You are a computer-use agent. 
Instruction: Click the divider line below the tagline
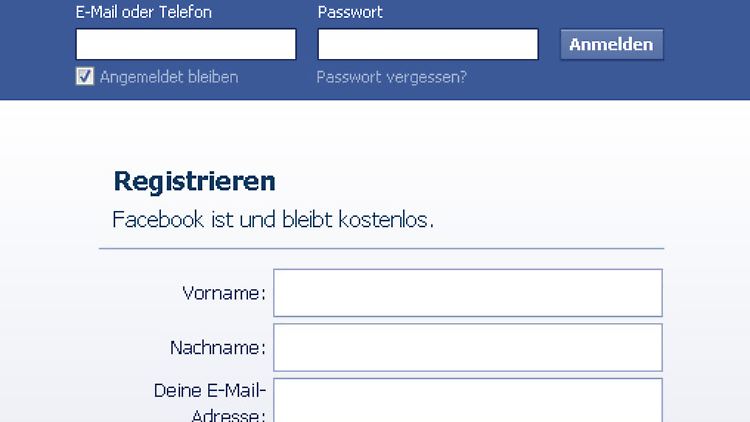(x=381, y=248)
